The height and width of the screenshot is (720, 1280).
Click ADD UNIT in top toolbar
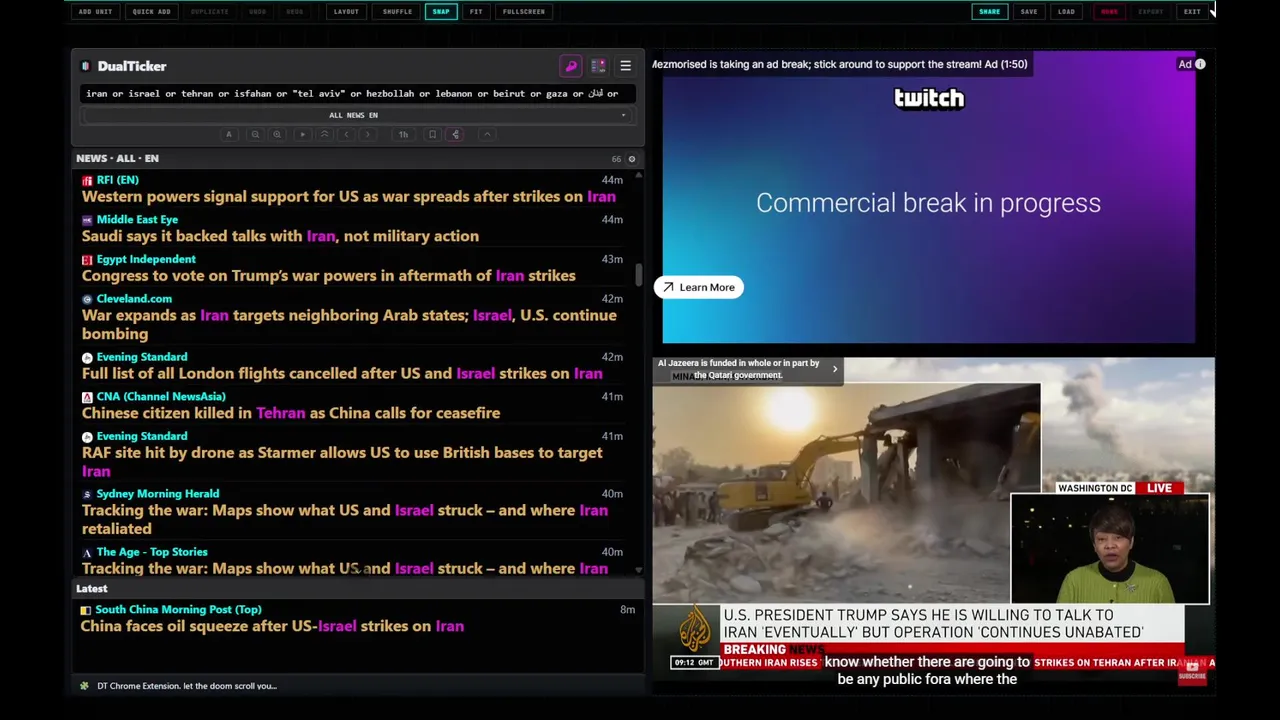click(x=96, y=12)
